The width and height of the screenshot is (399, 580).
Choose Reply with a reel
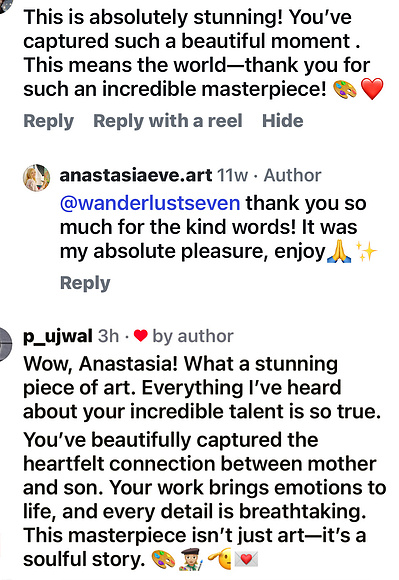[x=168, y=121]
